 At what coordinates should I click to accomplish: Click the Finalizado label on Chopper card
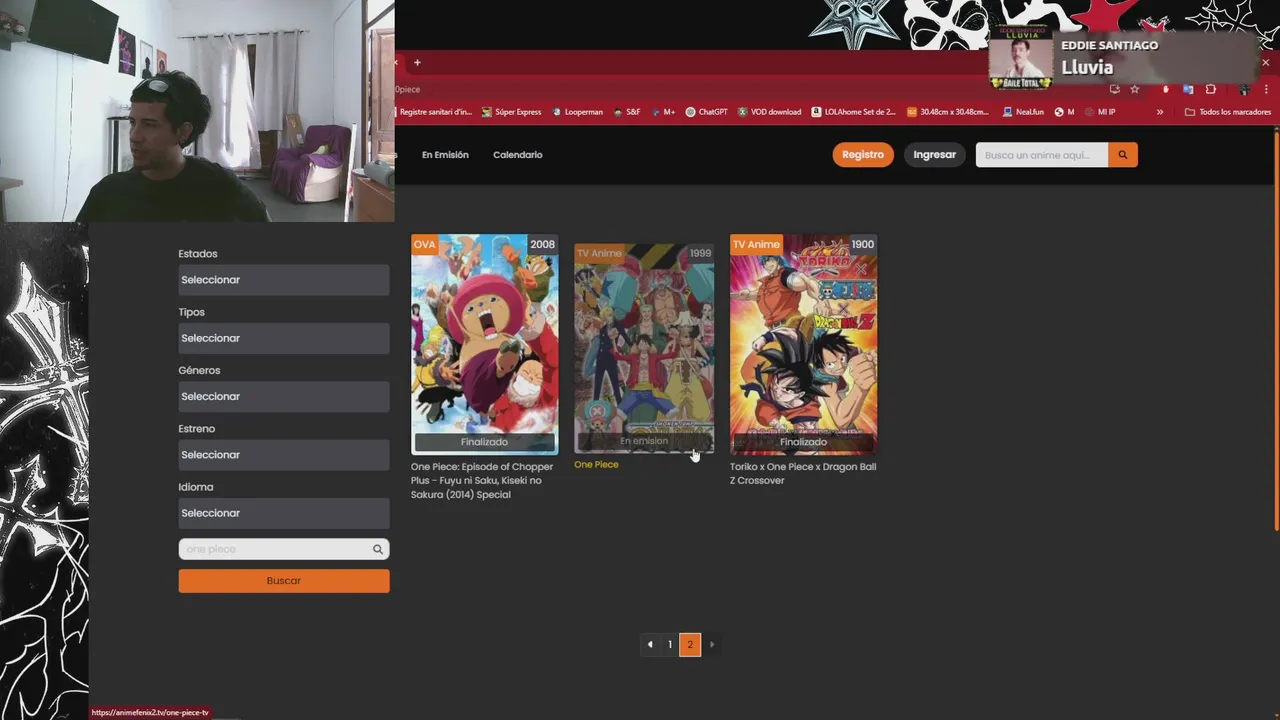pos(485,442)
